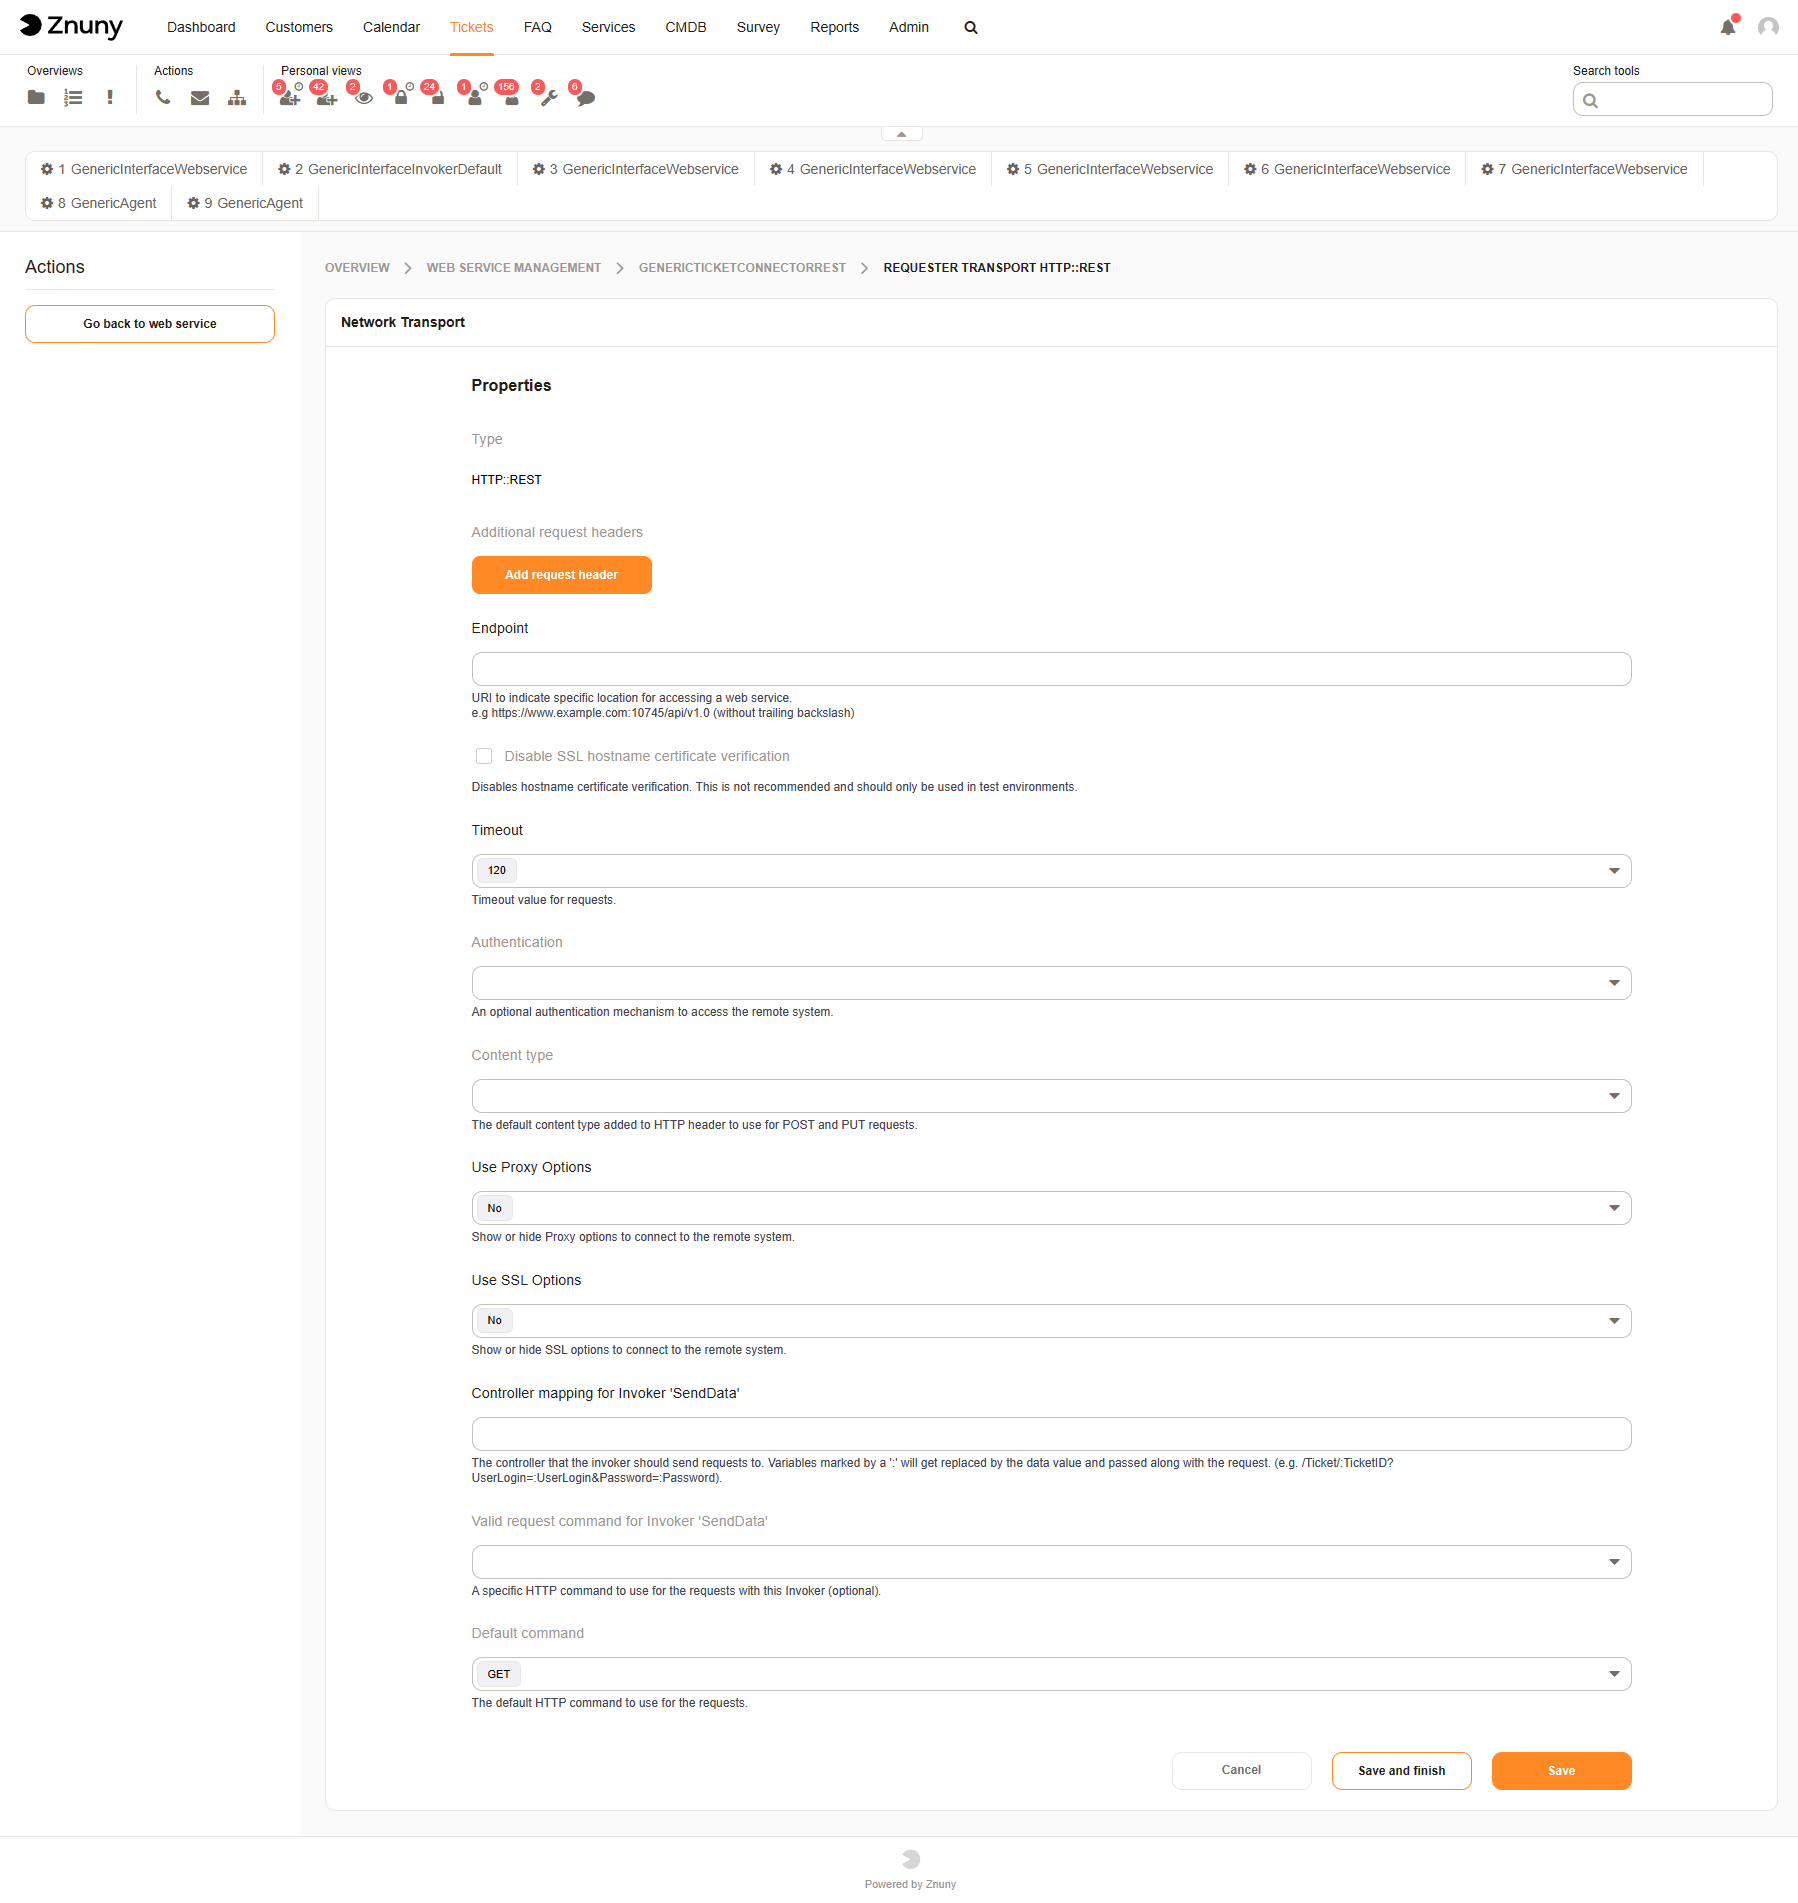Screen dimensions: 1798x1903
Task: Open the Queue view folder icon
Action: (x=36, y=98)
